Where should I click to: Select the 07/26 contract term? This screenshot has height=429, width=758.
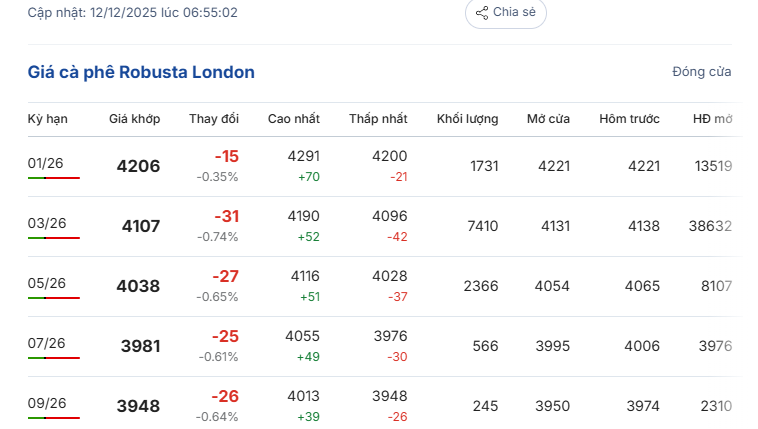click(46, 343)
